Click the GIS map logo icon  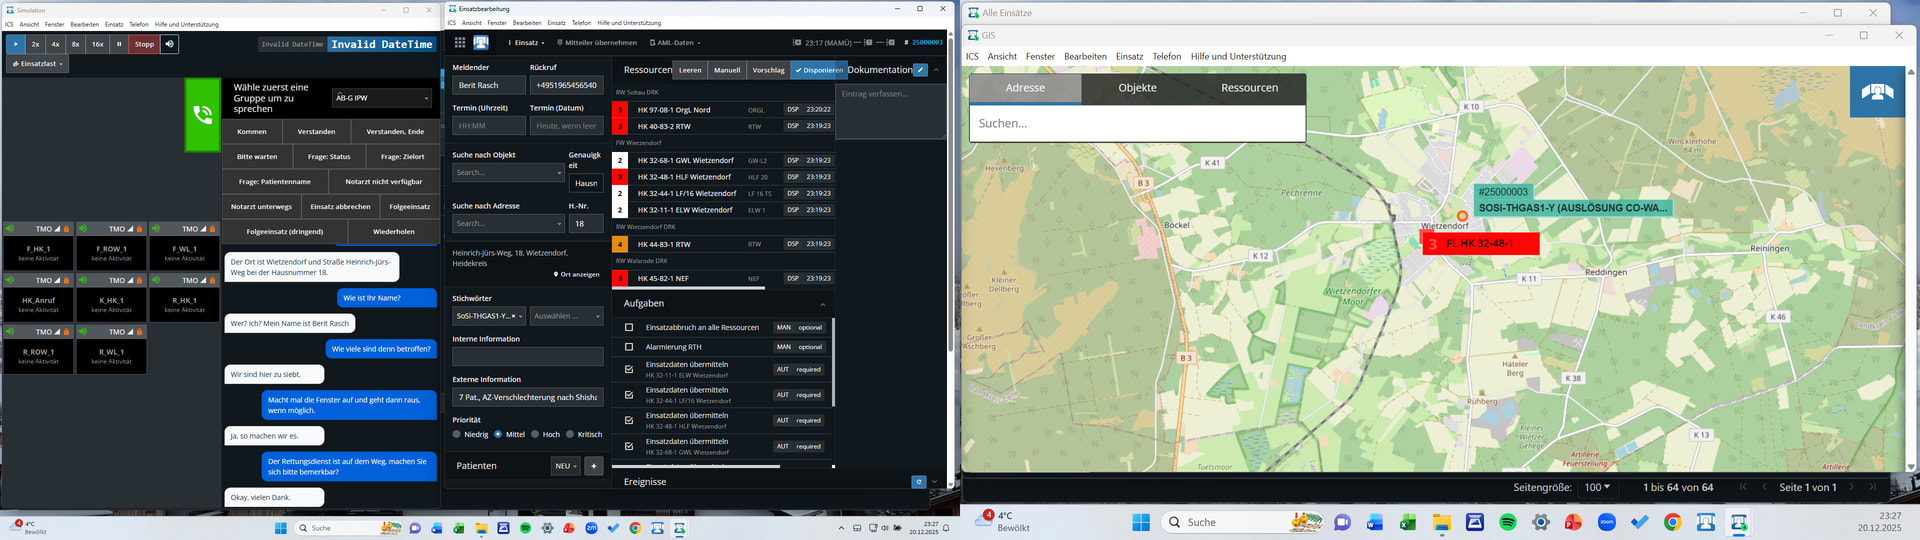pos(1877,92)
